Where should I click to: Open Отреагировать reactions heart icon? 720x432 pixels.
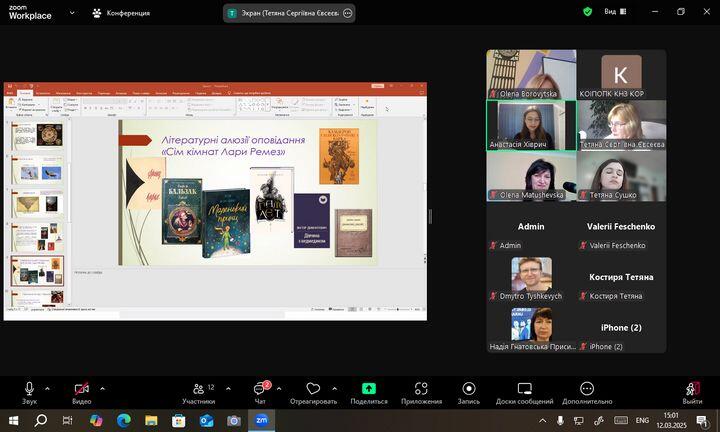click(x=313, y=393)
